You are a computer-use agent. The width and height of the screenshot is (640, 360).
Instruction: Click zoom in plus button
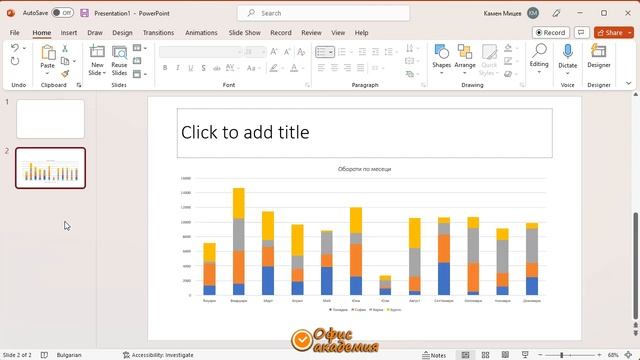[599, 355]
